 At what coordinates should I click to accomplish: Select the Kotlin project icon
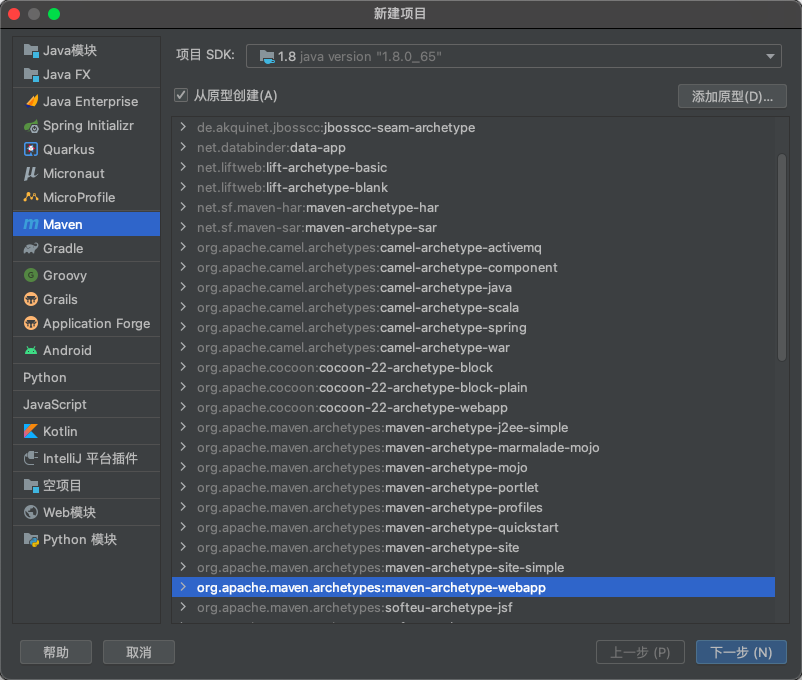point(31,430)
